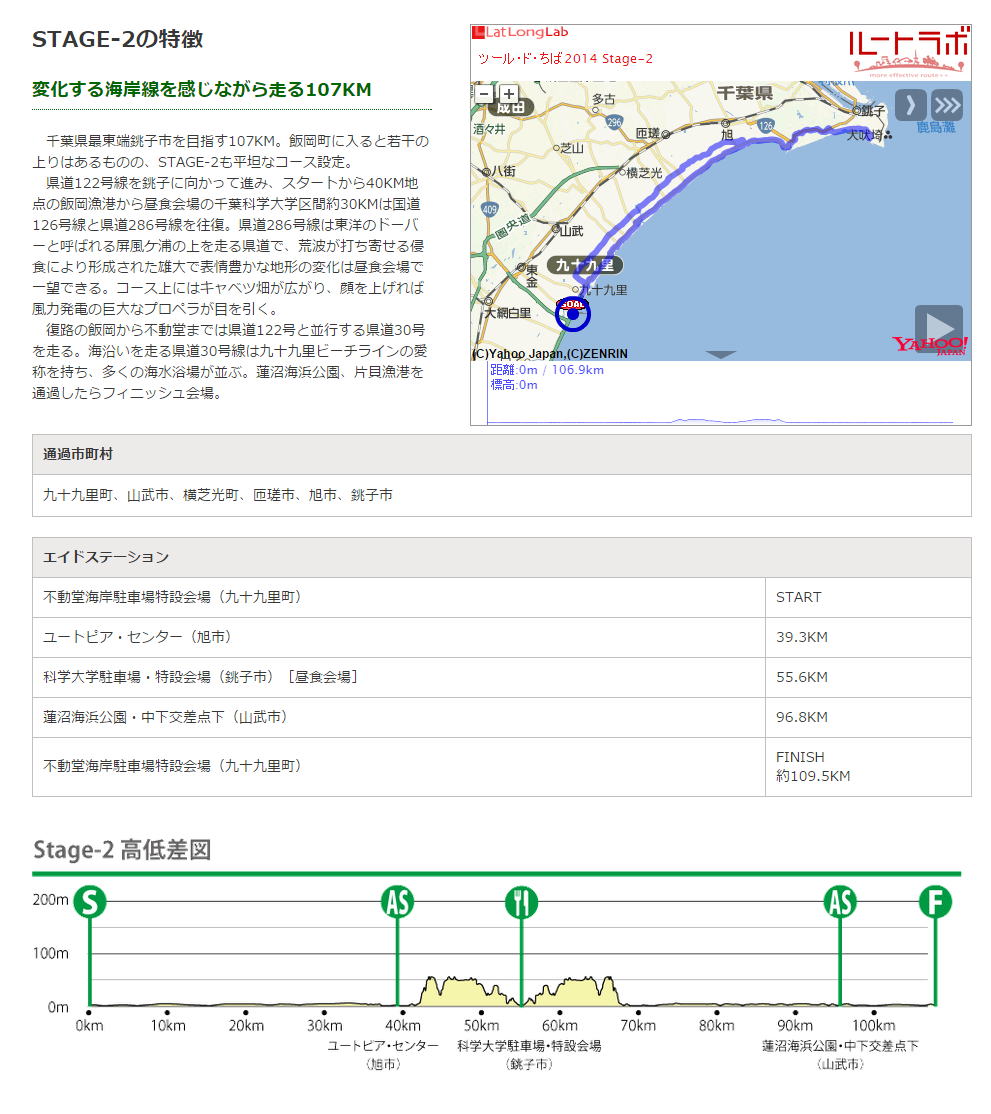Collapse map using the down triangle
Image resolution: width=991 pixels, height=1114 pixels.
pyautogui.click(x=720, y=354)
